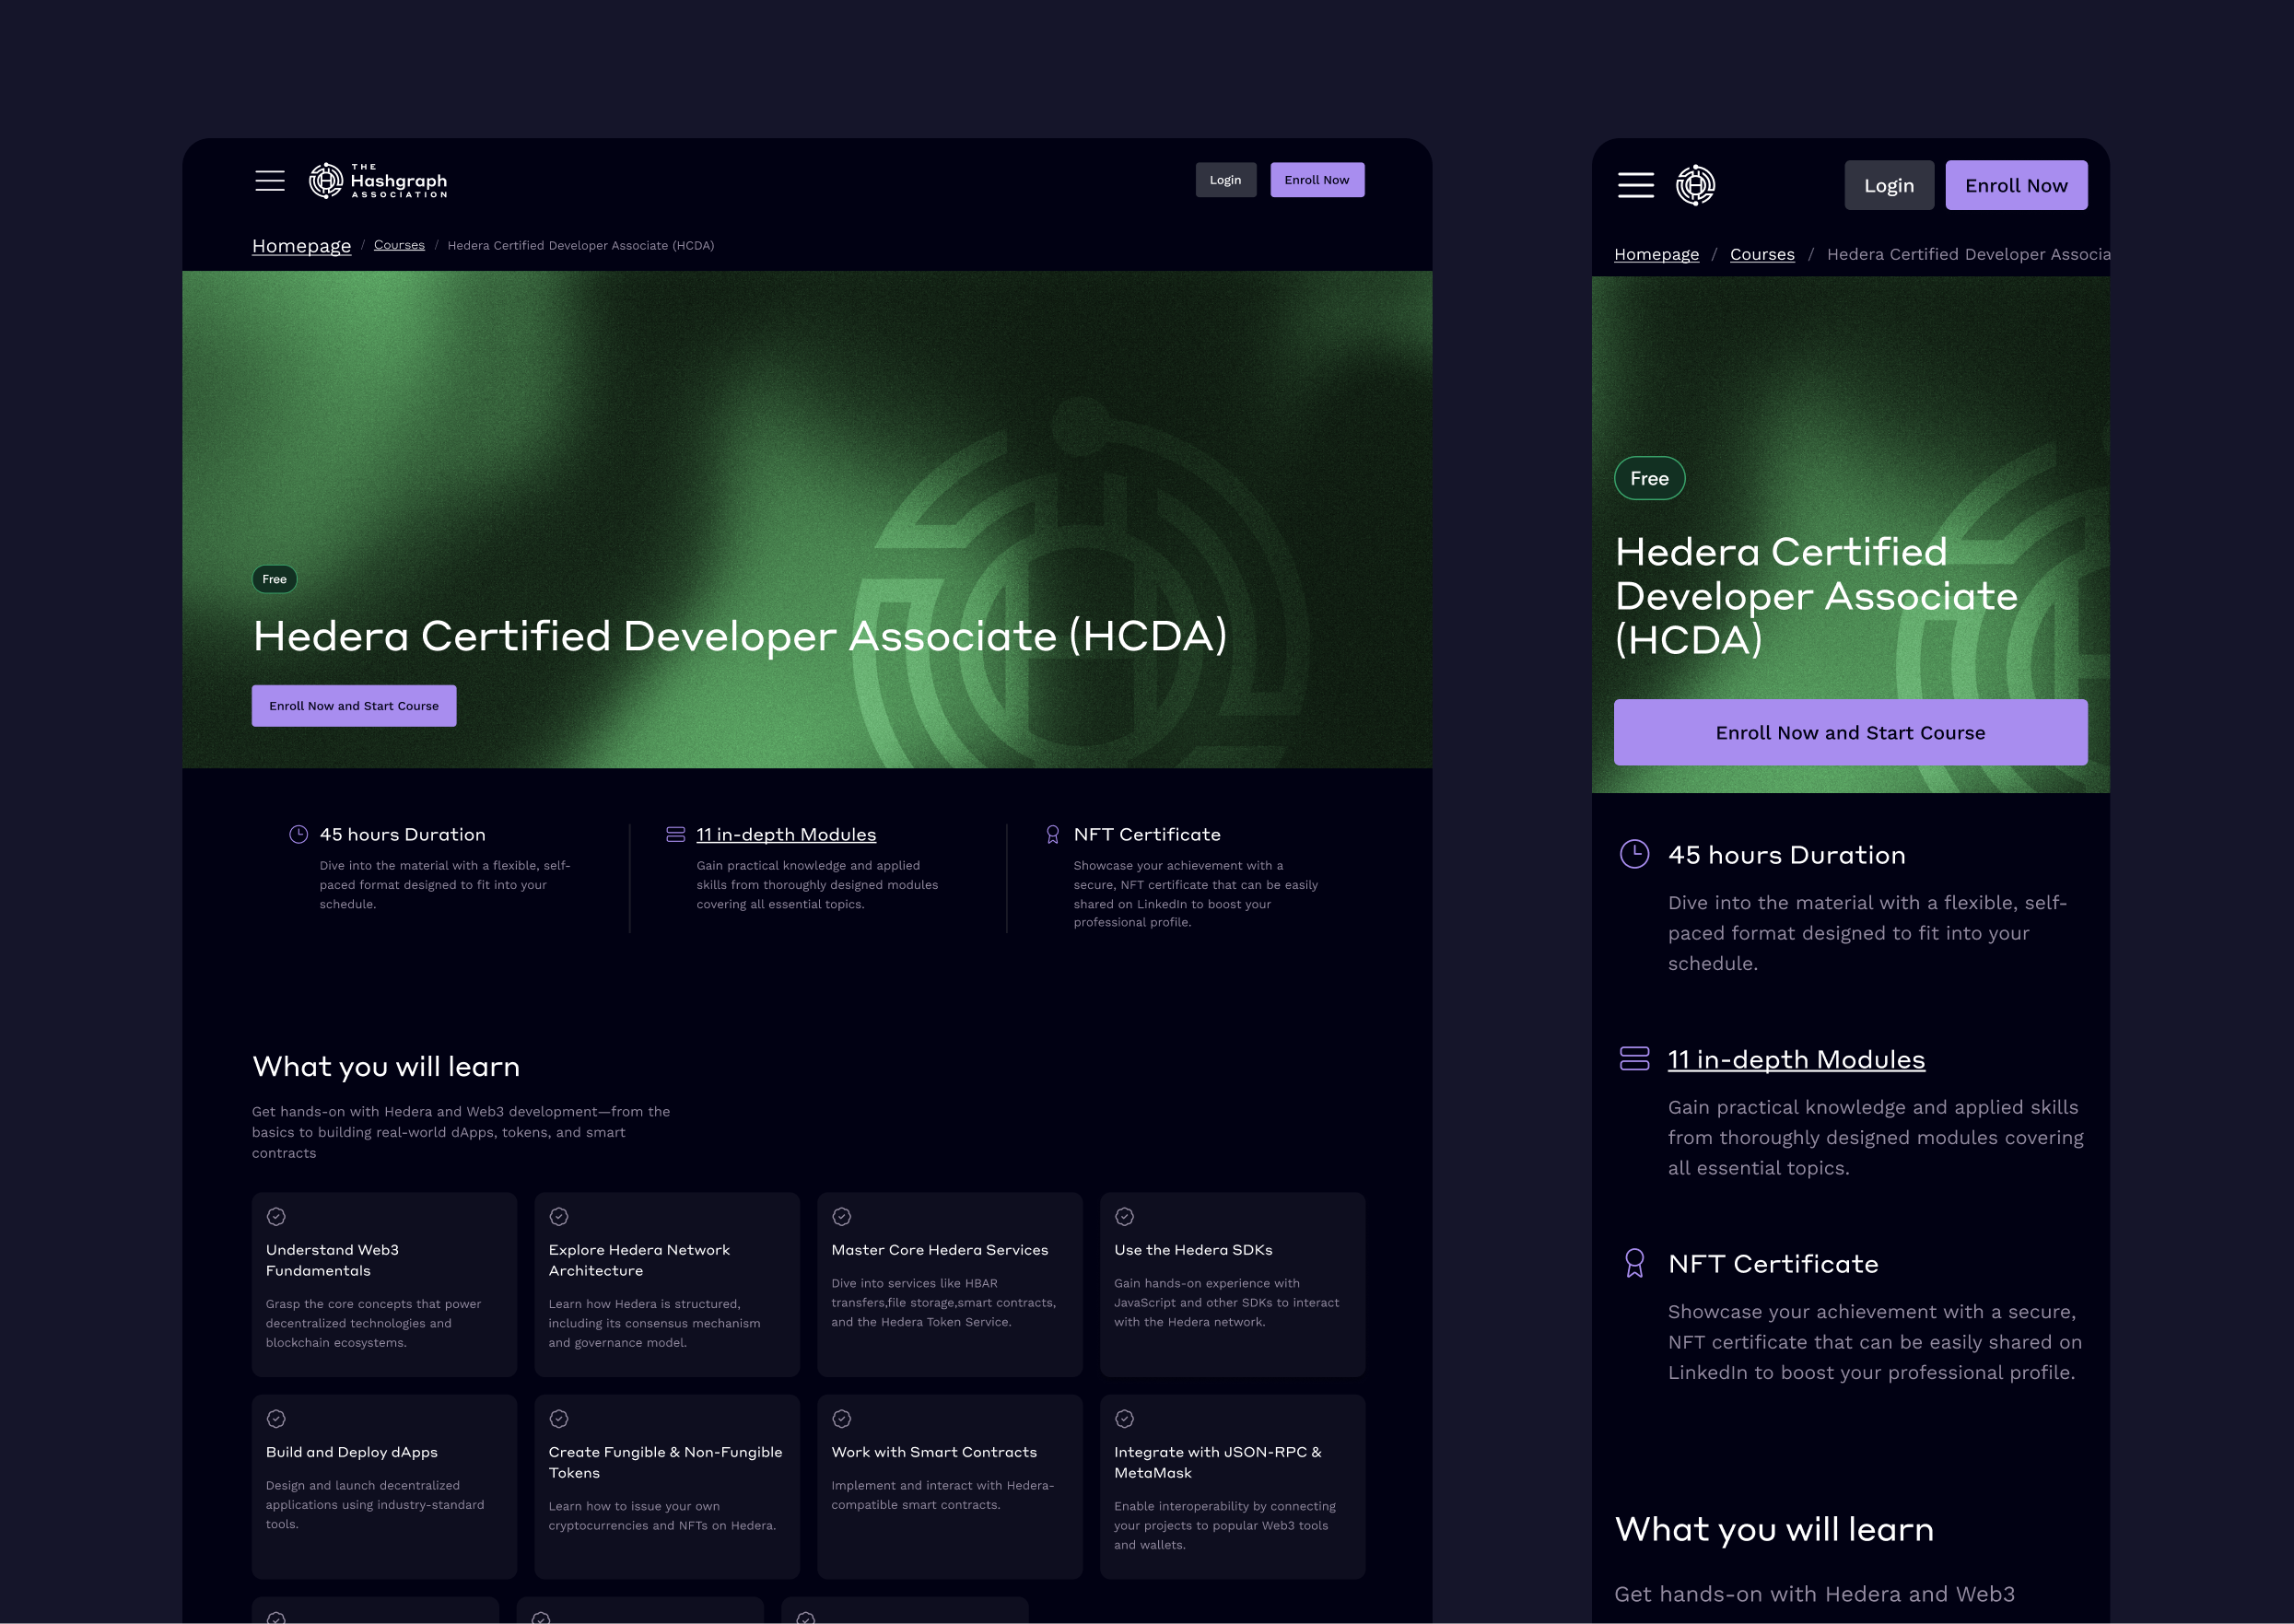
Task: Click text 'Learn how to issue your own'
Action: pyautogui.click(x=634, y=1506)
